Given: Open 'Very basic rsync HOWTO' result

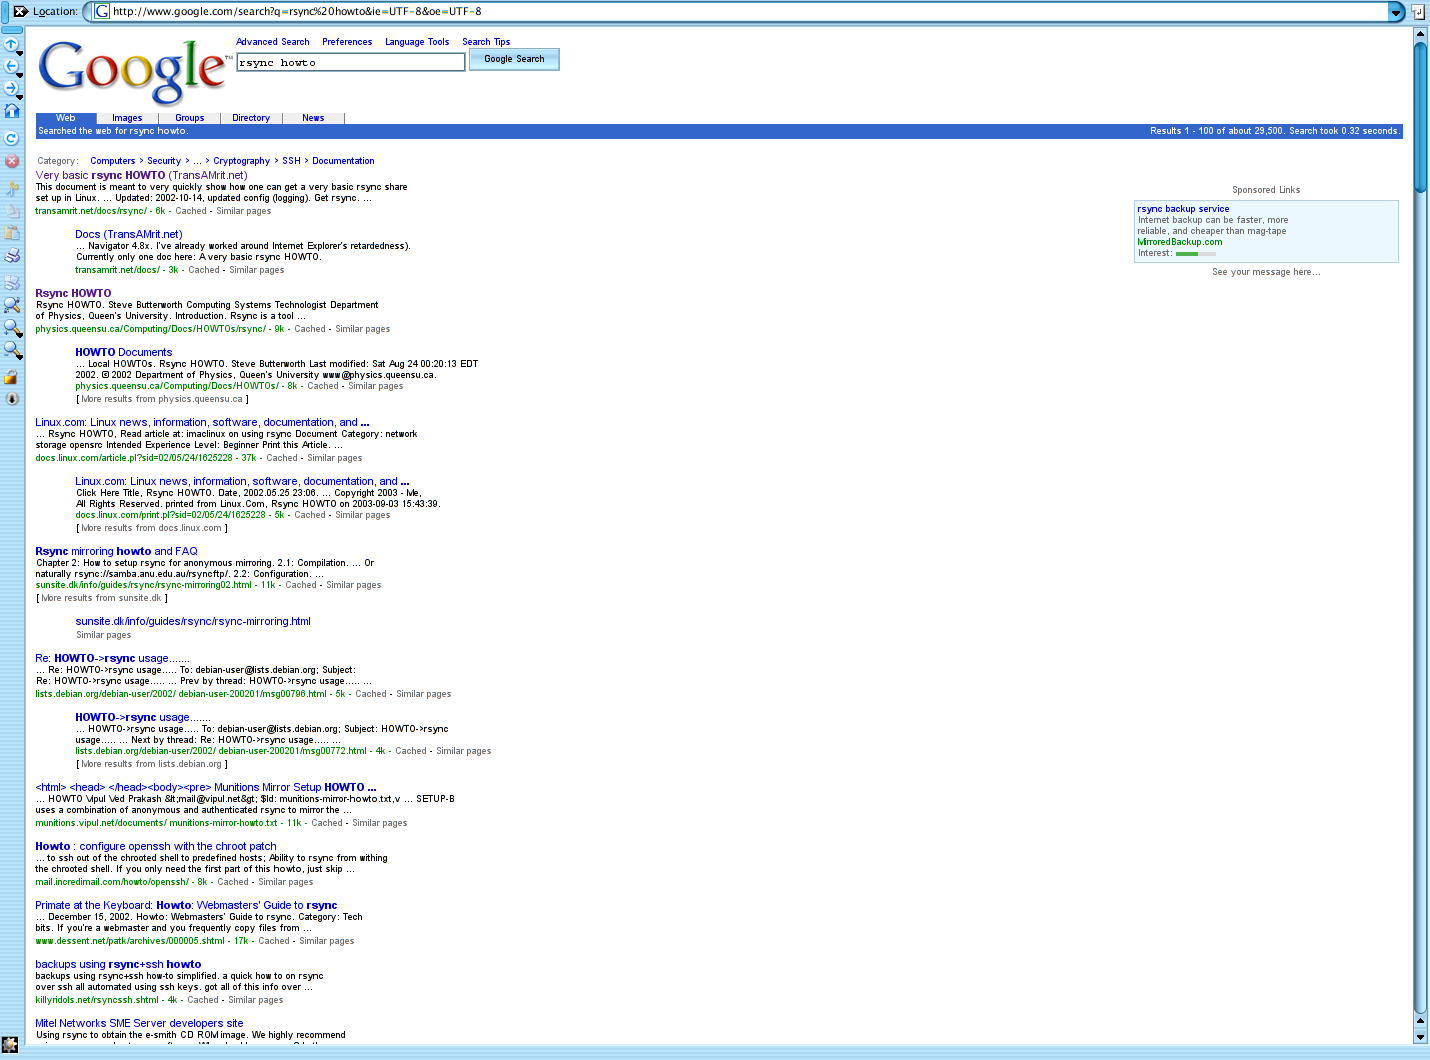Looking at the screenshot, I should click(x=141, y=175).
